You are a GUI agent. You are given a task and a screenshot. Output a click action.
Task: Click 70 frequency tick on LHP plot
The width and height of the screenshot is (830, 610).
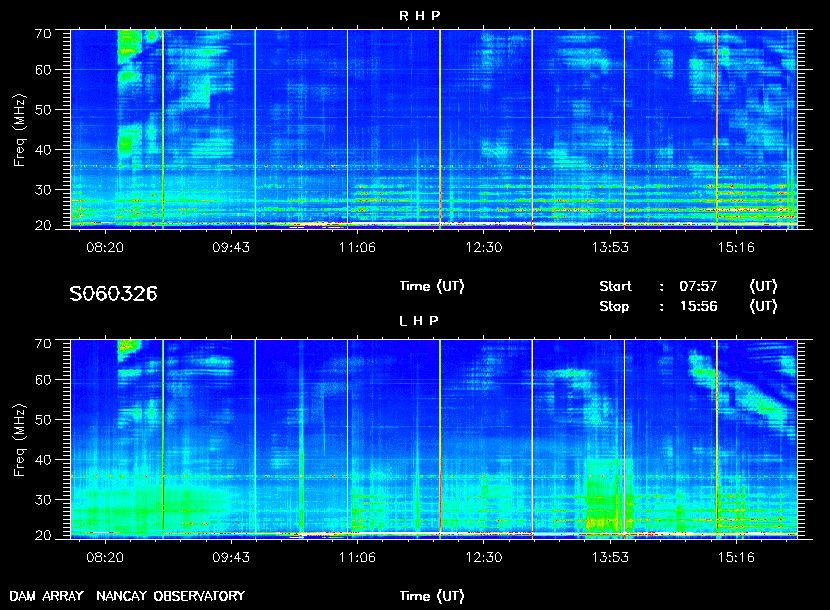coord(43,344)
